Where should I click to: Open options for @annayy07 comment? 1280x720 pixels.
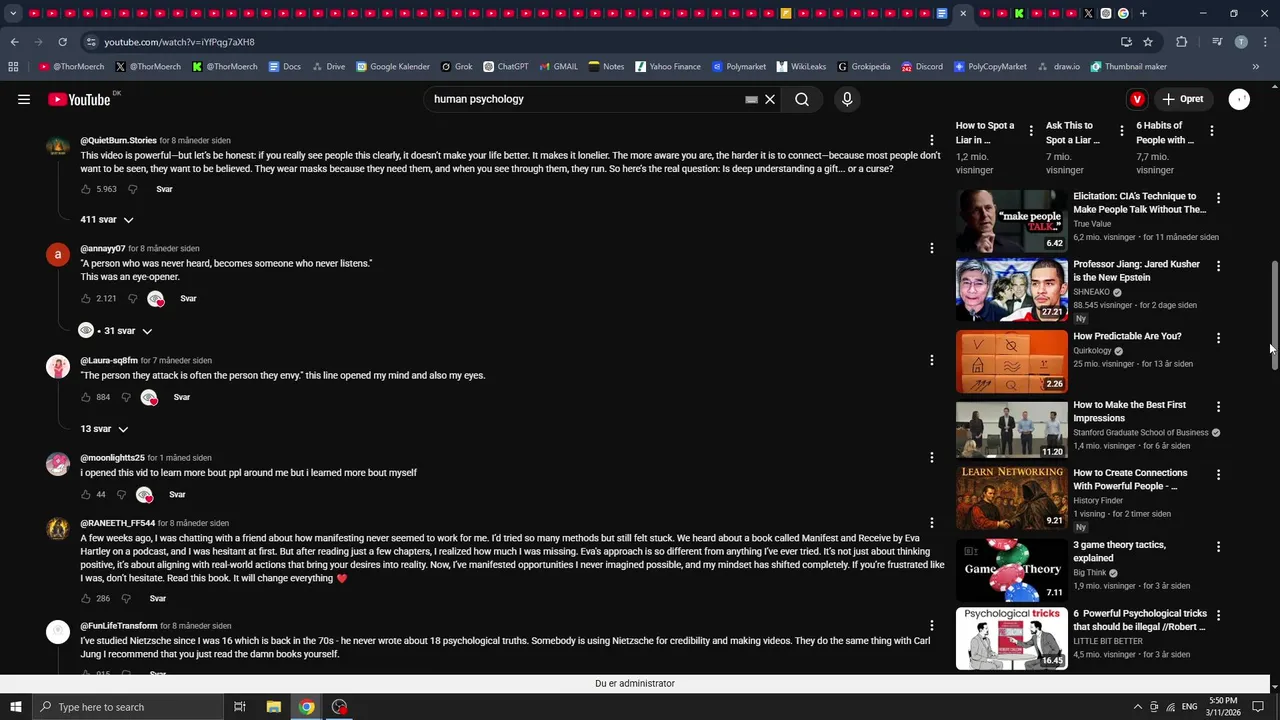point(932,248)
